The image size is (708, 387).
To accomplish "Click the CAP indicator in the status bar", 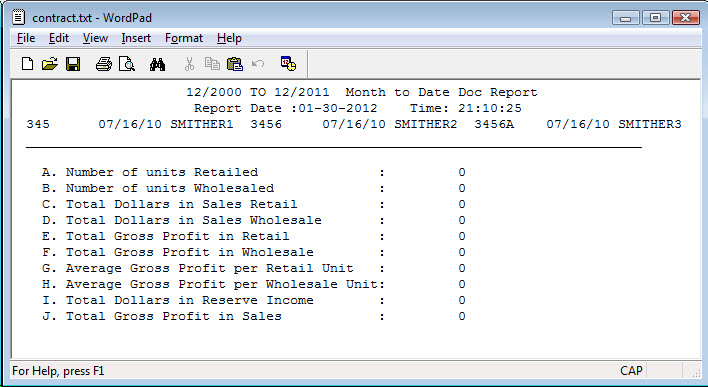I will [631, 371].
